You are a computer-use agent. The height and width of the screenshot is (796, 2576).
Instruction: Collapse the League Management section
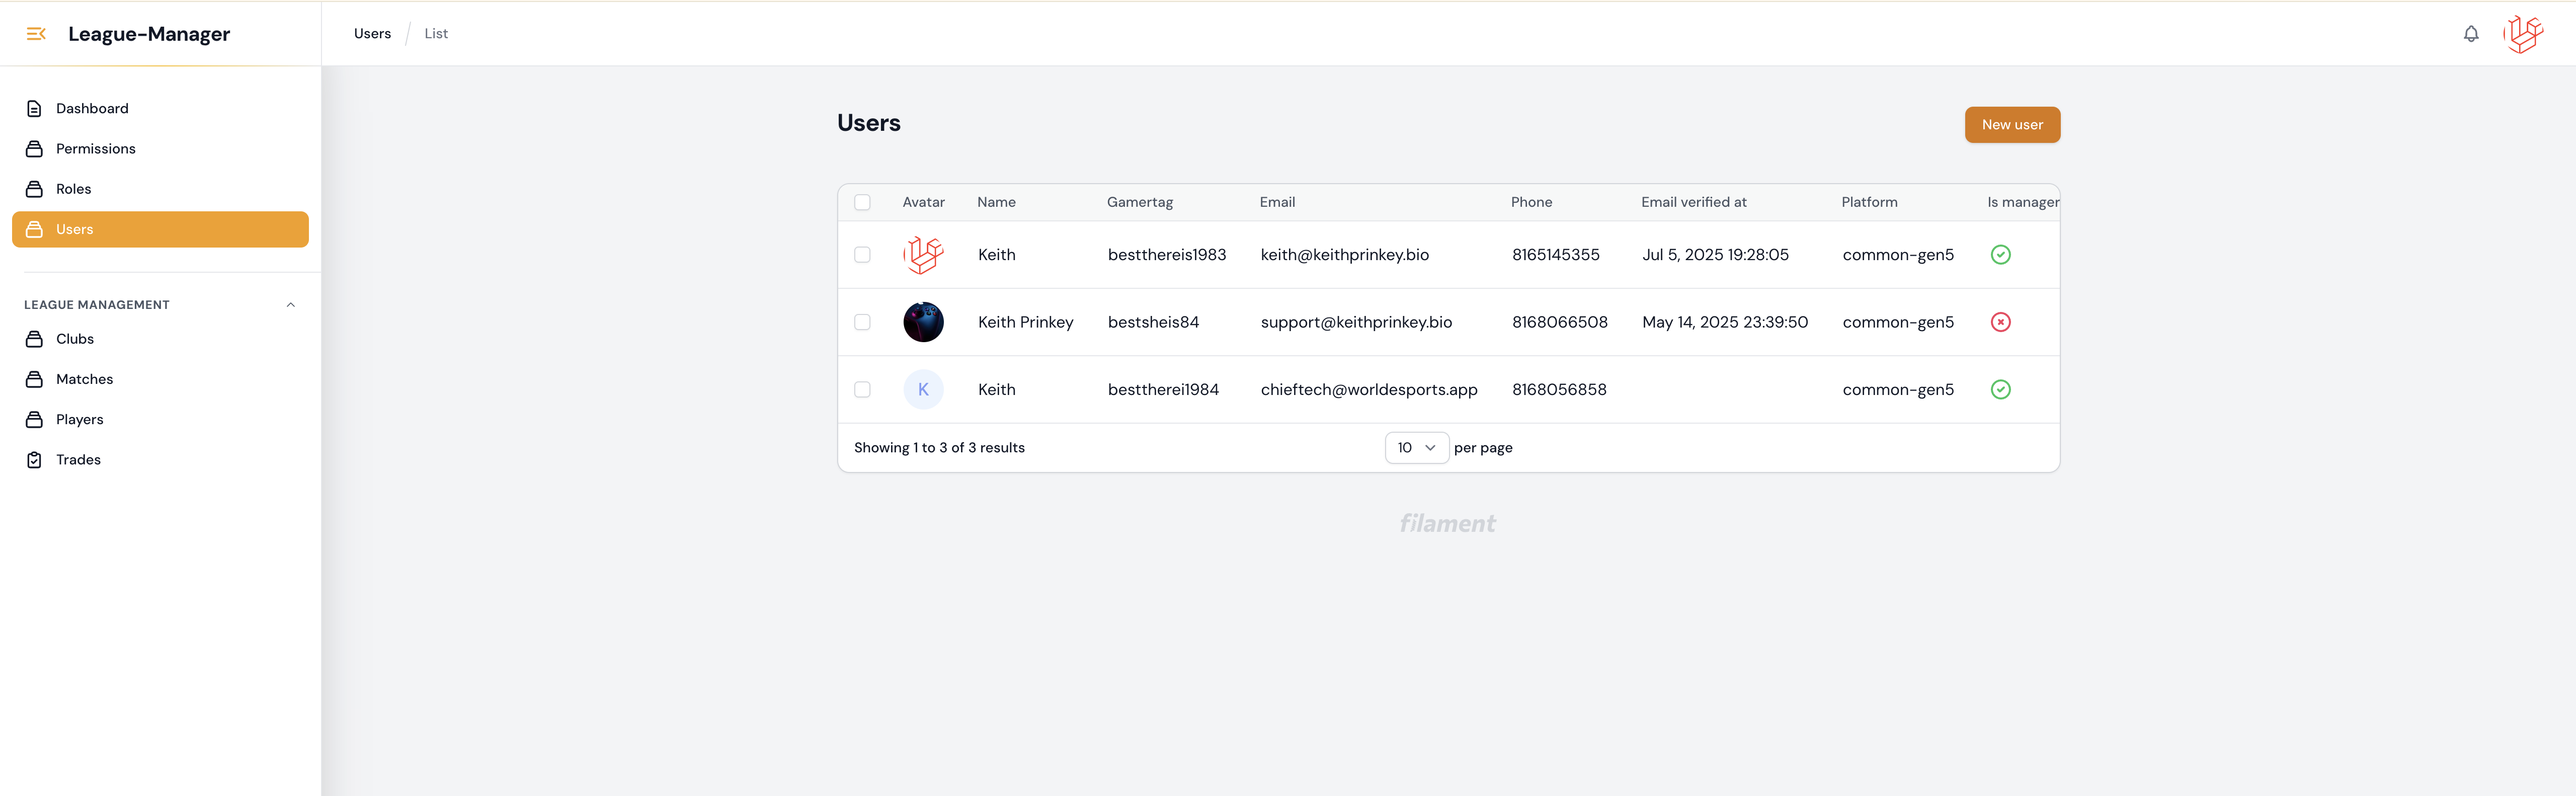[x=290, y=305]
